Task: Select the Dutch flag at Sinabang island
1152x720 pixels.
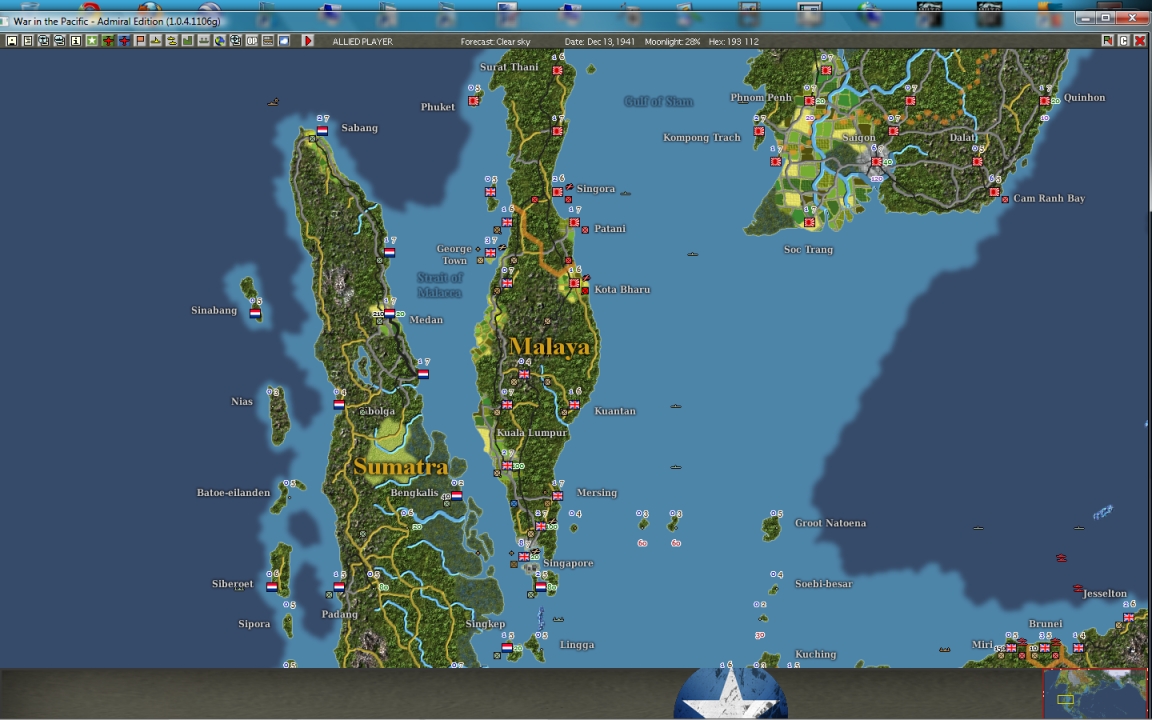Action: (255, 313)
